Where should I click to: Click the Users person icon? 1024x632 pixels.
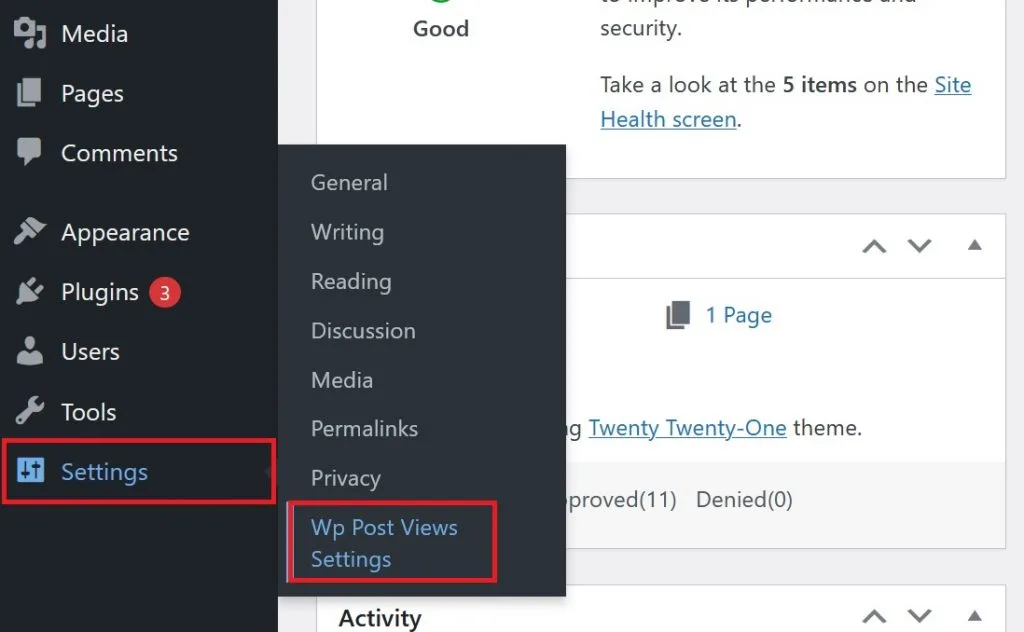(x=29, y=351)
